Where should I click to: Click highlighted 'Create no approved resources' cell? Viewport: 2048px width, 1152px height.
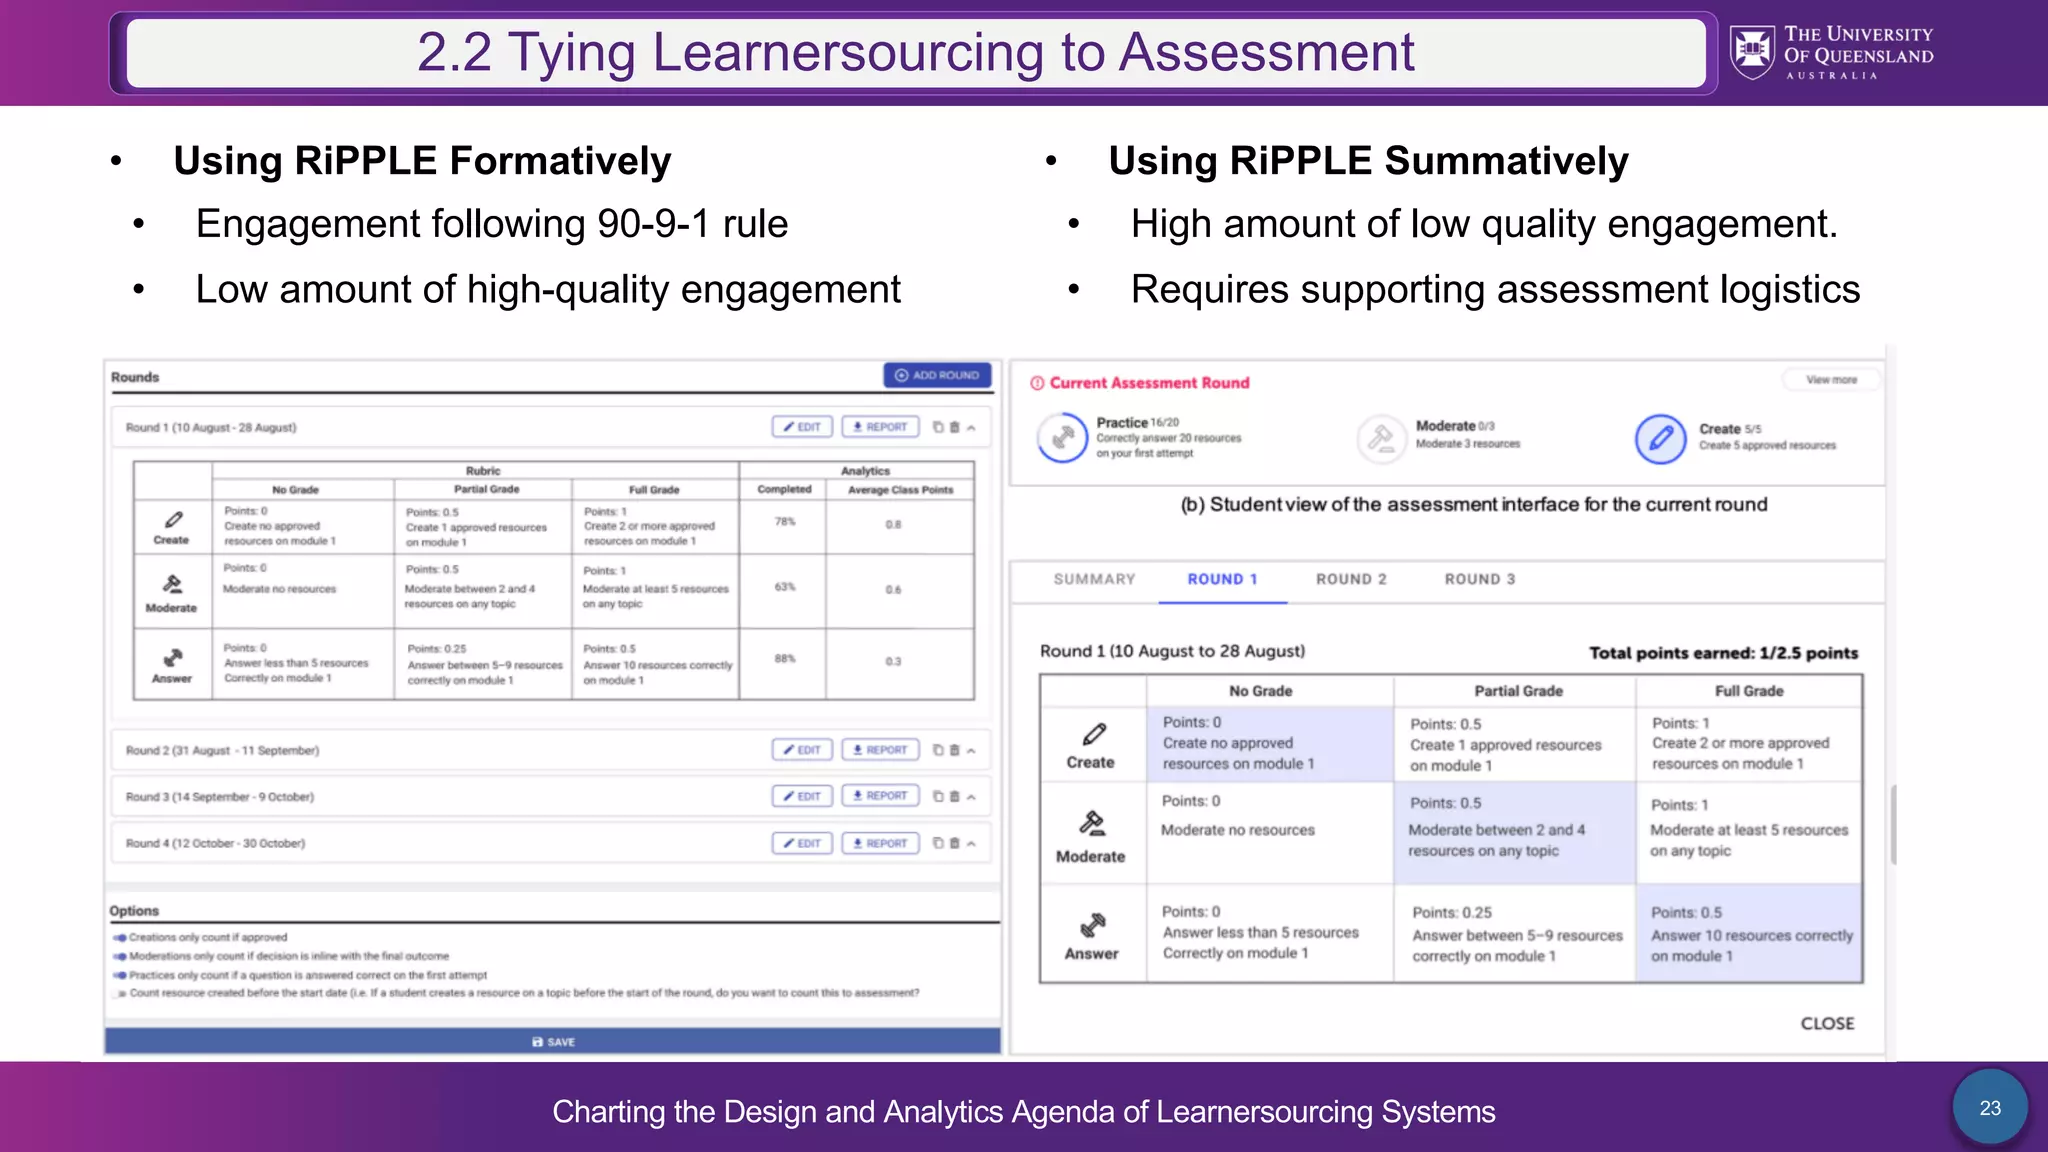1270,744
